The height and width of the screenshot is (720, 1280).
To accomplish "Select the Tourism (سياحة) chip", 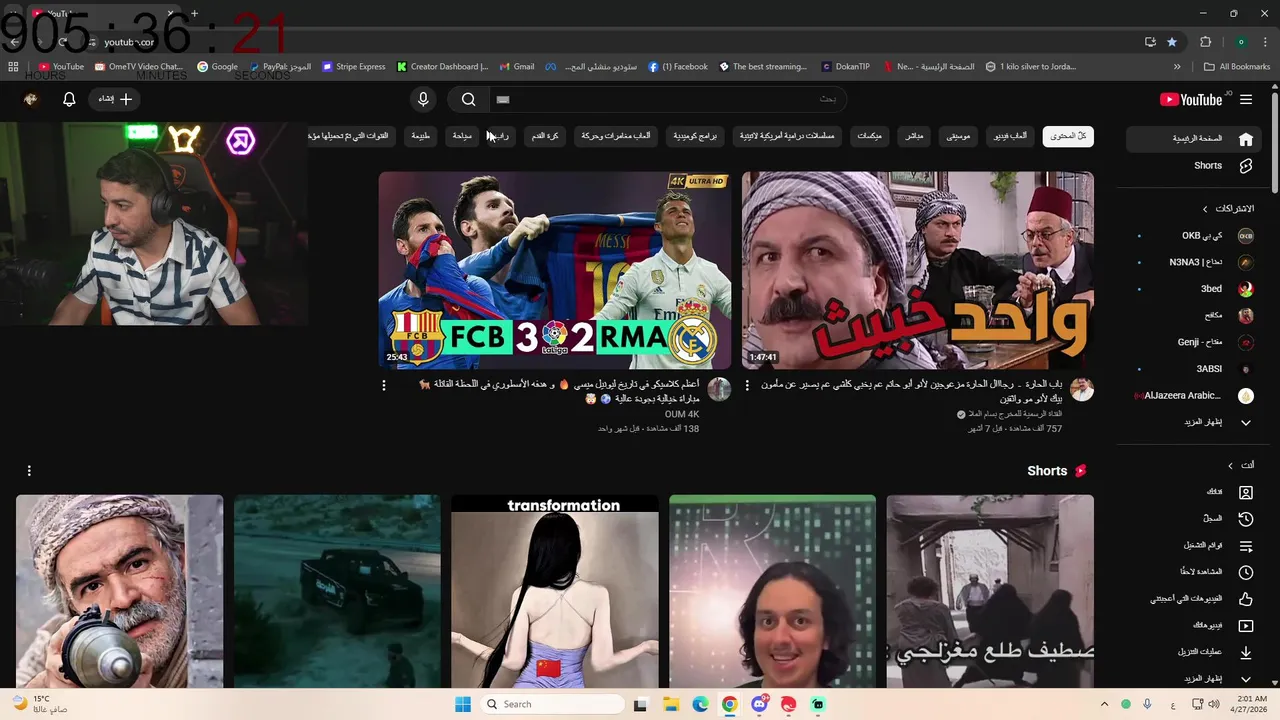I will click(x=462, y=136).
